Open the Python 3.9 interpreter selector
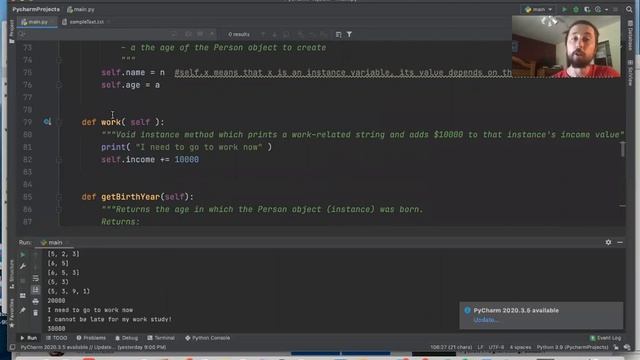The width and height of the screenshot is (640, 360). [572, 347]
